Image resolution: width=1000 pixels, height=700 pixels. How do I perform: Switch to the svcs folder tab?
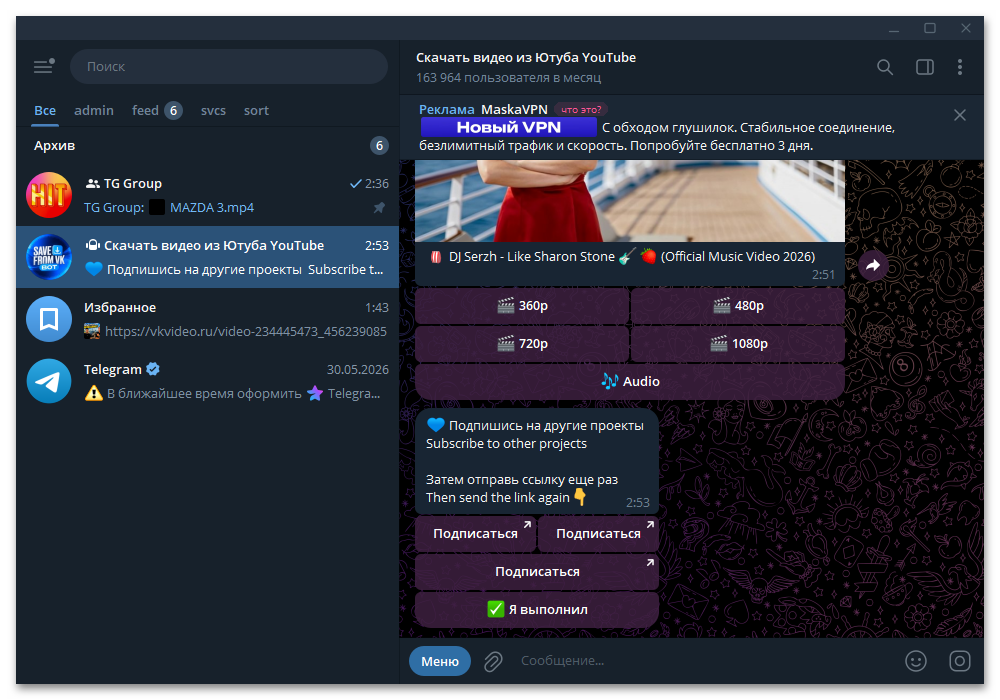(x=213, y=110)
